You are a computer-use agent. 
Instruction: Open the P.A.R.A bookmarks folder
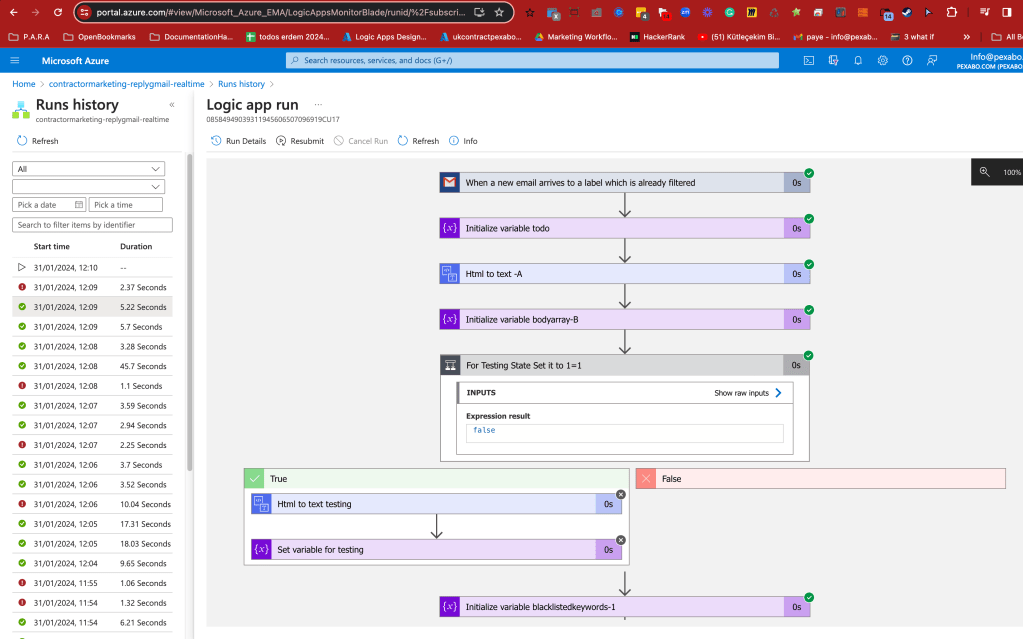tap(29, 37)
